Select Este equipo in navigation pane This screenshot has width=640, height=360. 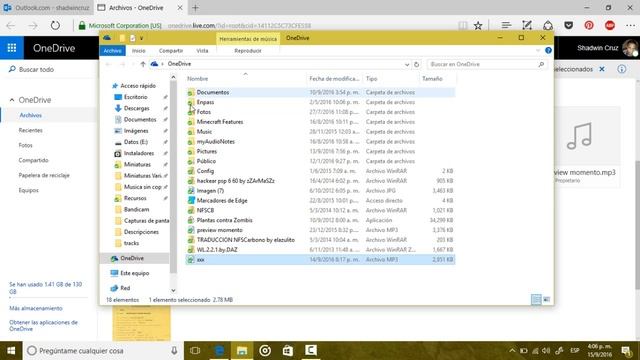[135, 273]
